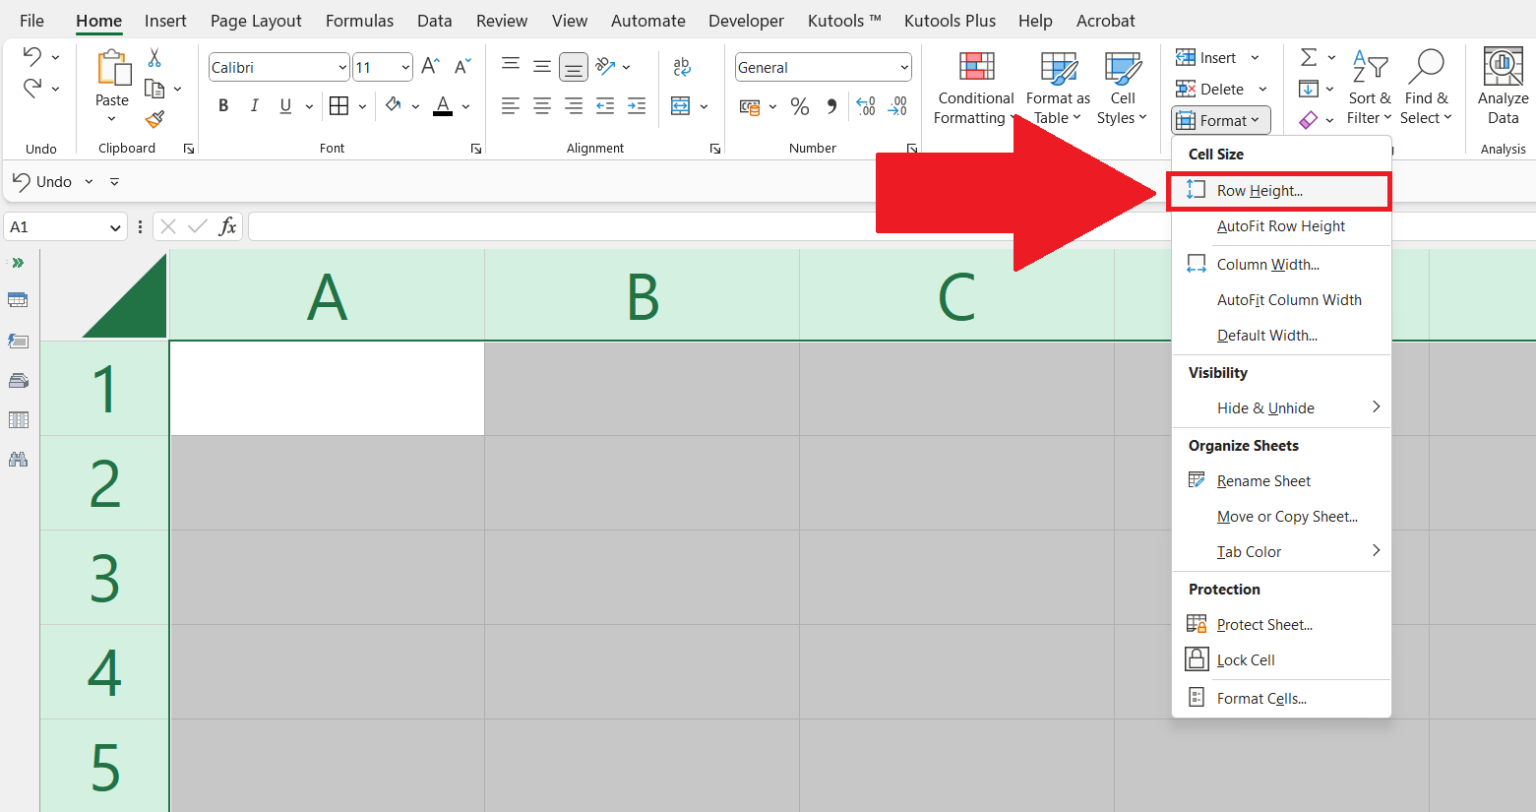
Task: Click the Find & Select icon
Action: coord(1427,85)
